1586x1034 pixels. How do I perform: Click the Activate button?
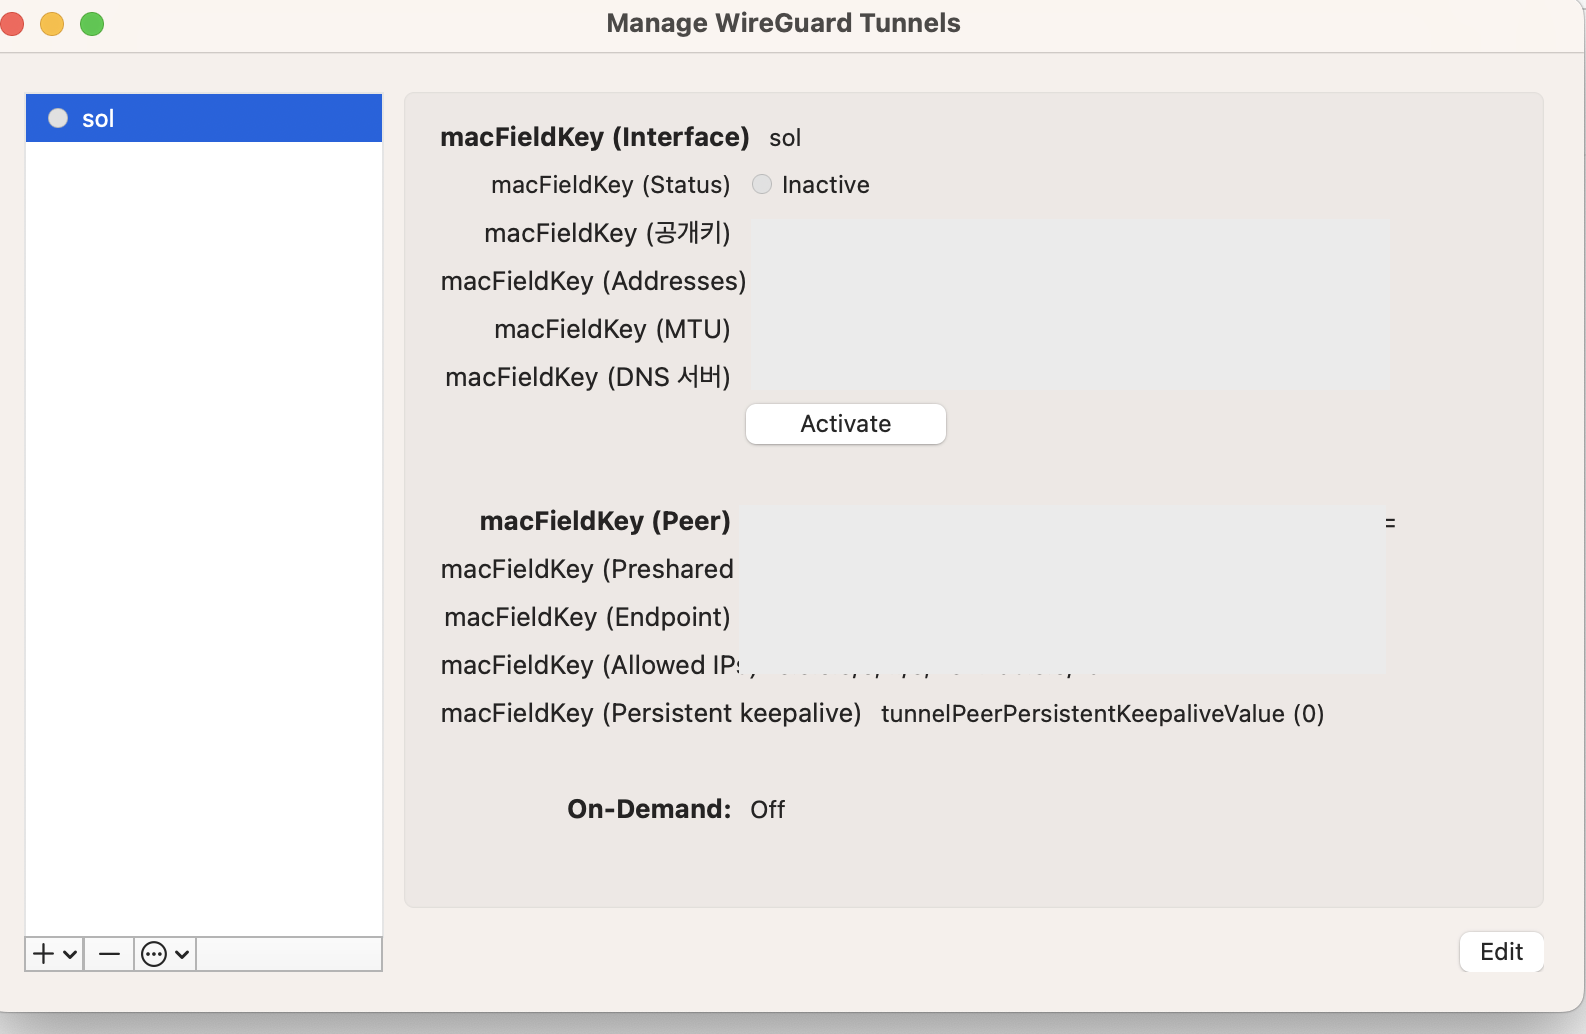tap(846, 424)
